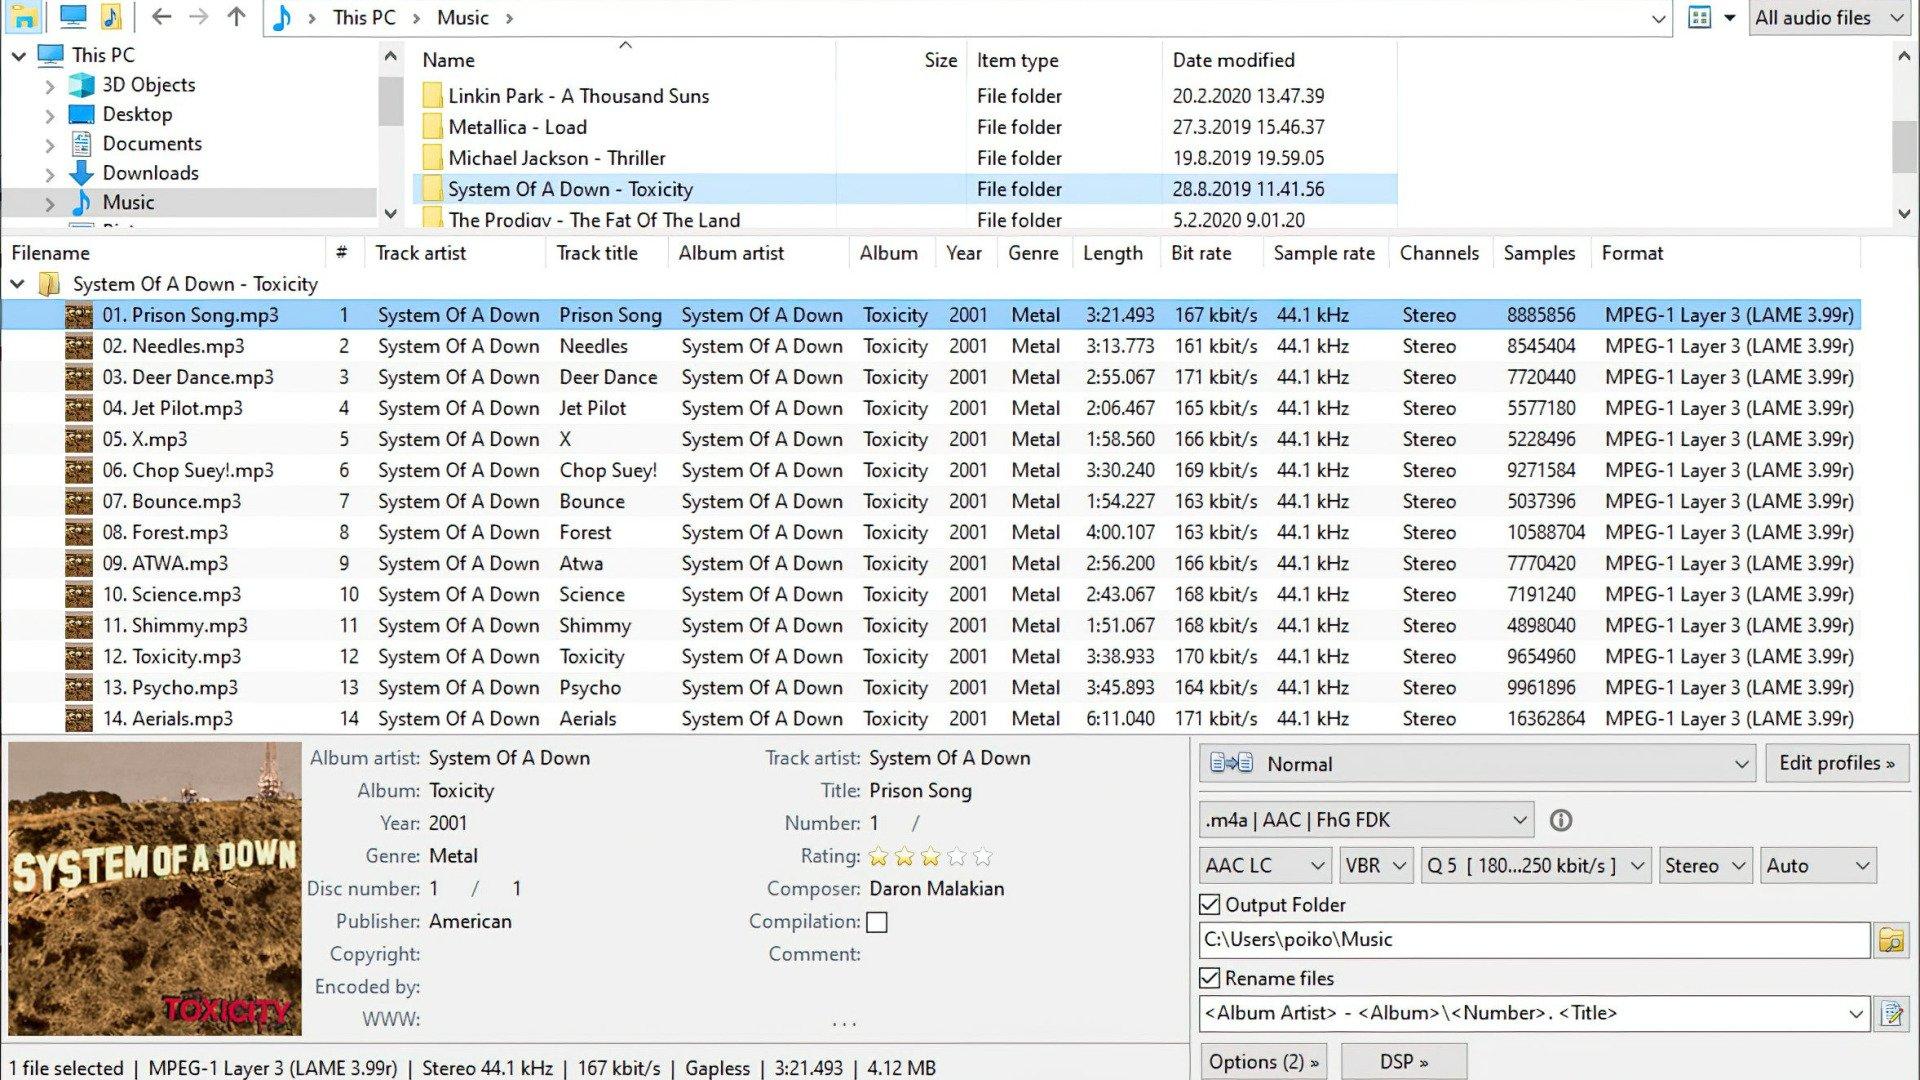
Task: Jump to This PC via monitor icon
Action: coord(73,17)
